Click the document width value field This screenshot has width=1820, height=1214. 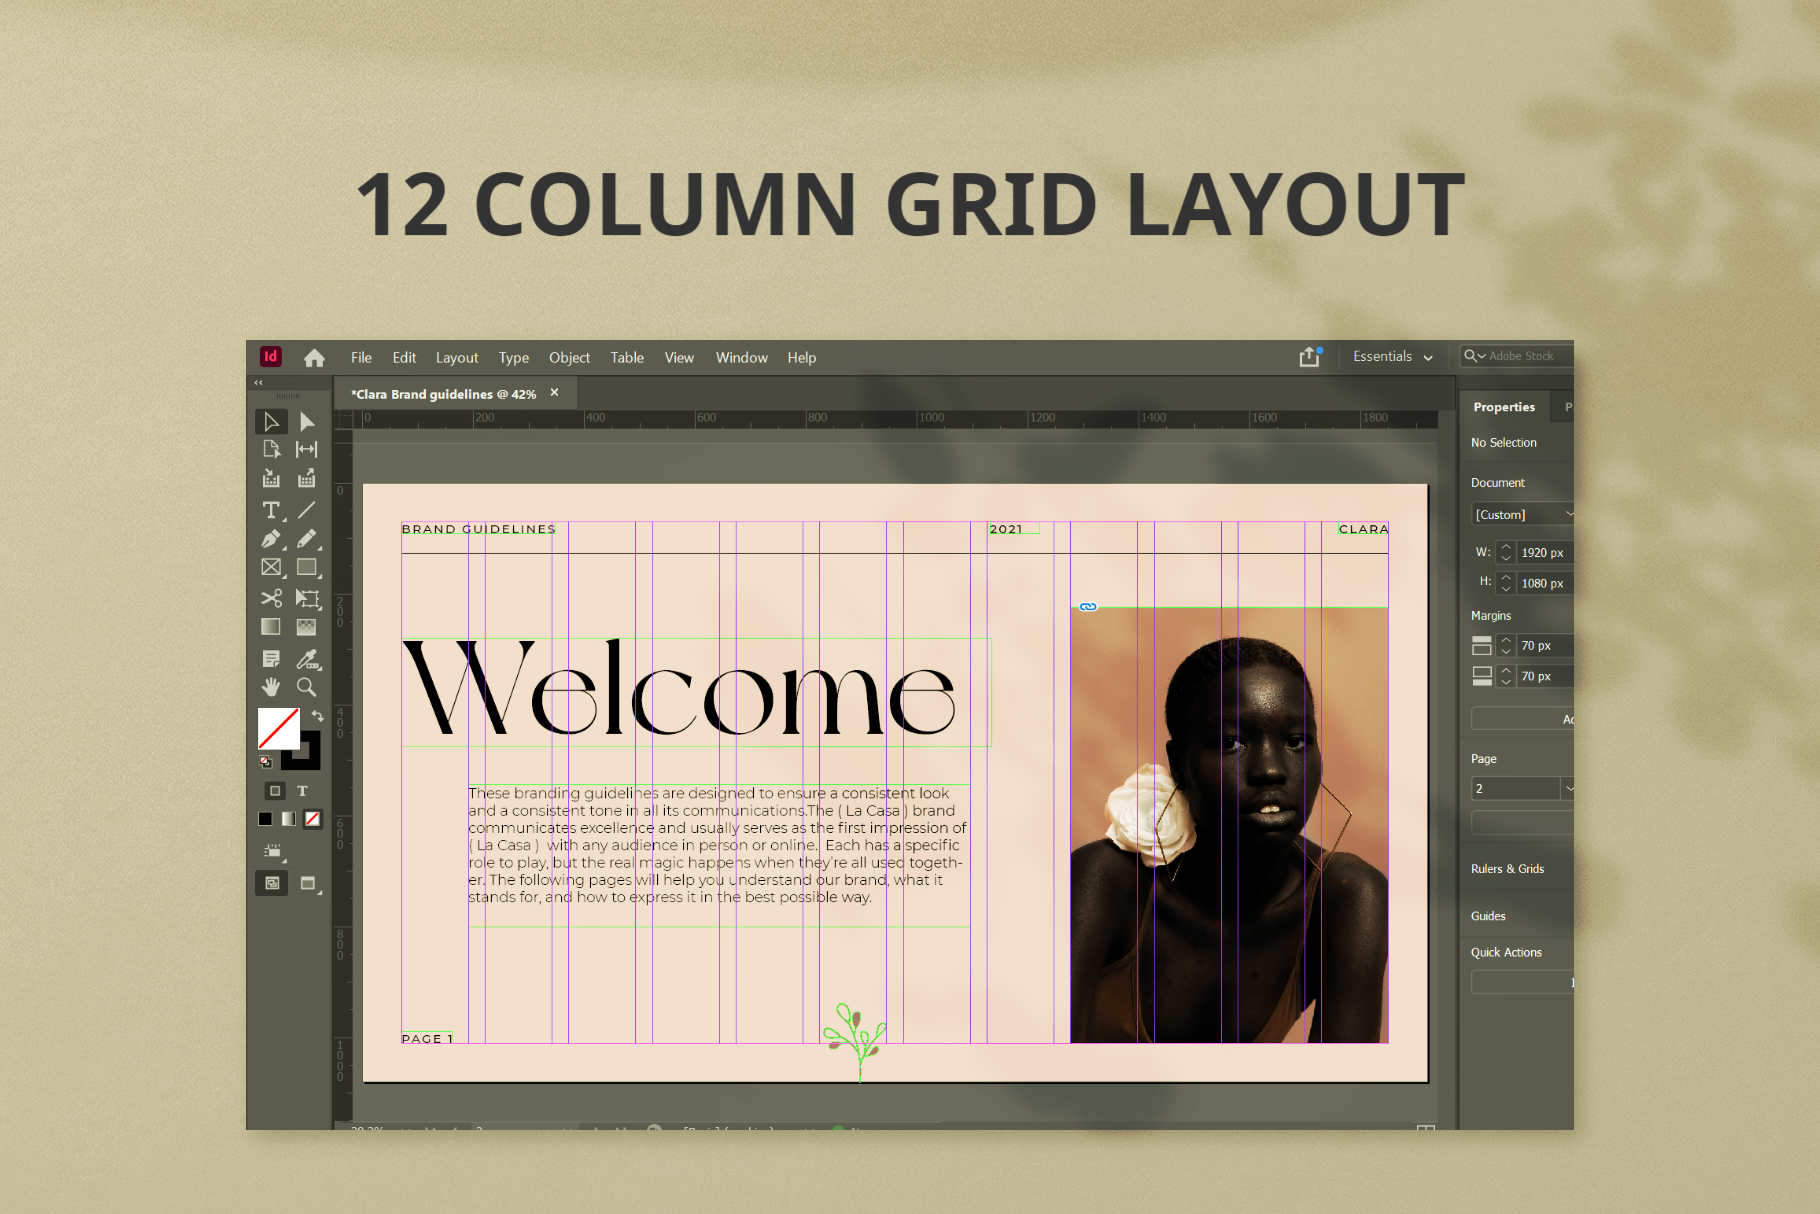pyautogui.click(x=1543, y=552)
